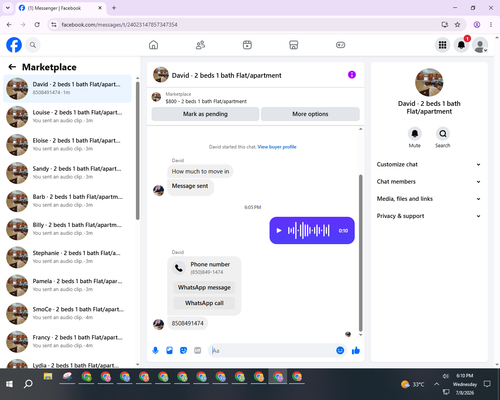Choose a GIF icon in composer
The height and width of the screenshot is (400, 500).
(x=198, y=350)
